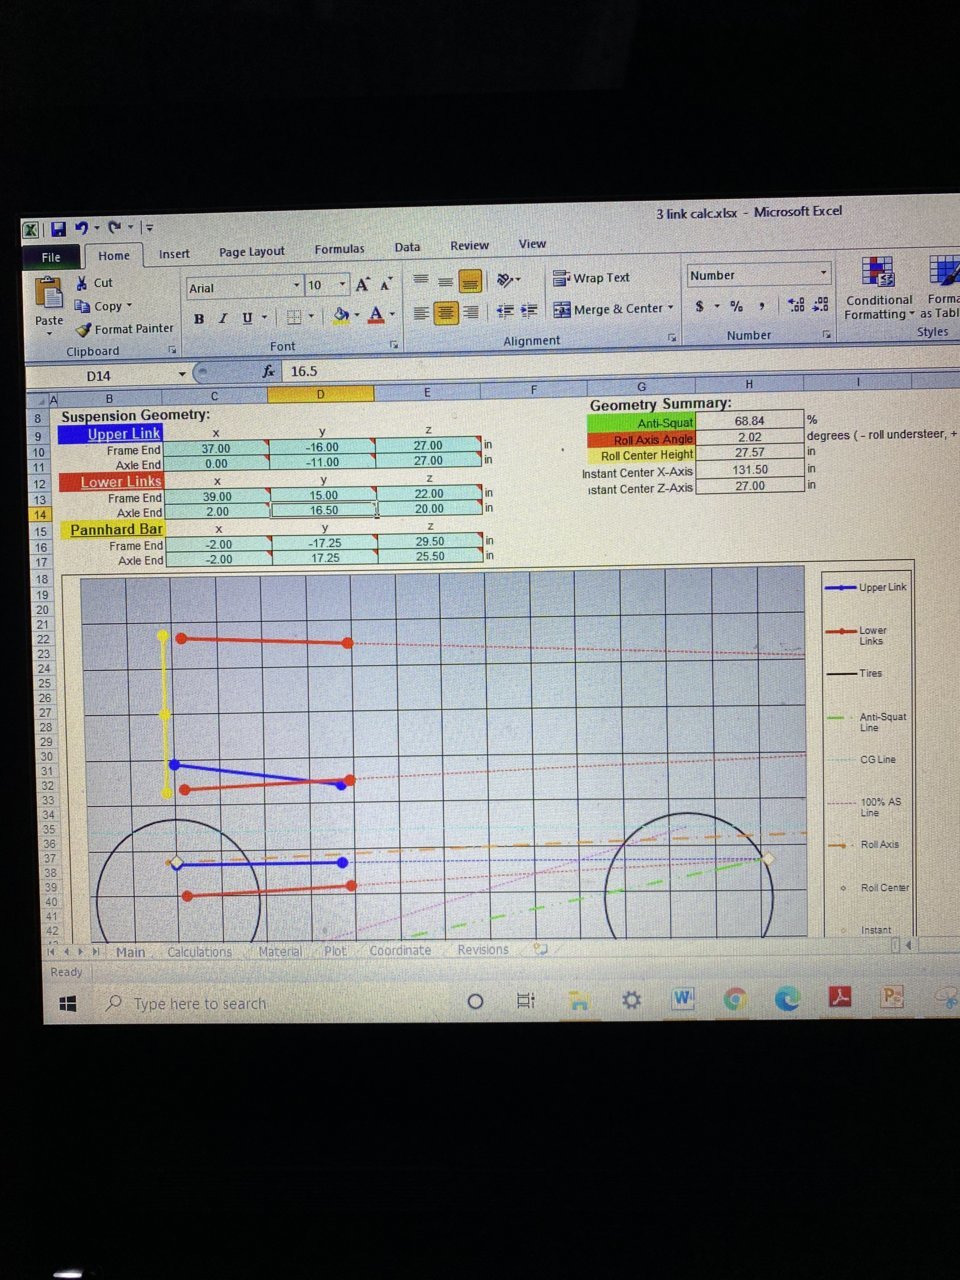Image resolution: width=960 pixels, height=1280 pixels.
Task: Open Chrome from the taskbar
Action: pos(735,999)
